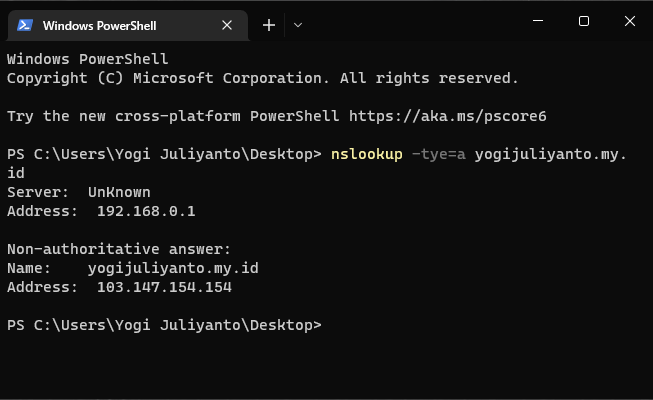
Task: Click the 192.168.0.1 server address
Action: tap(146, 211)
